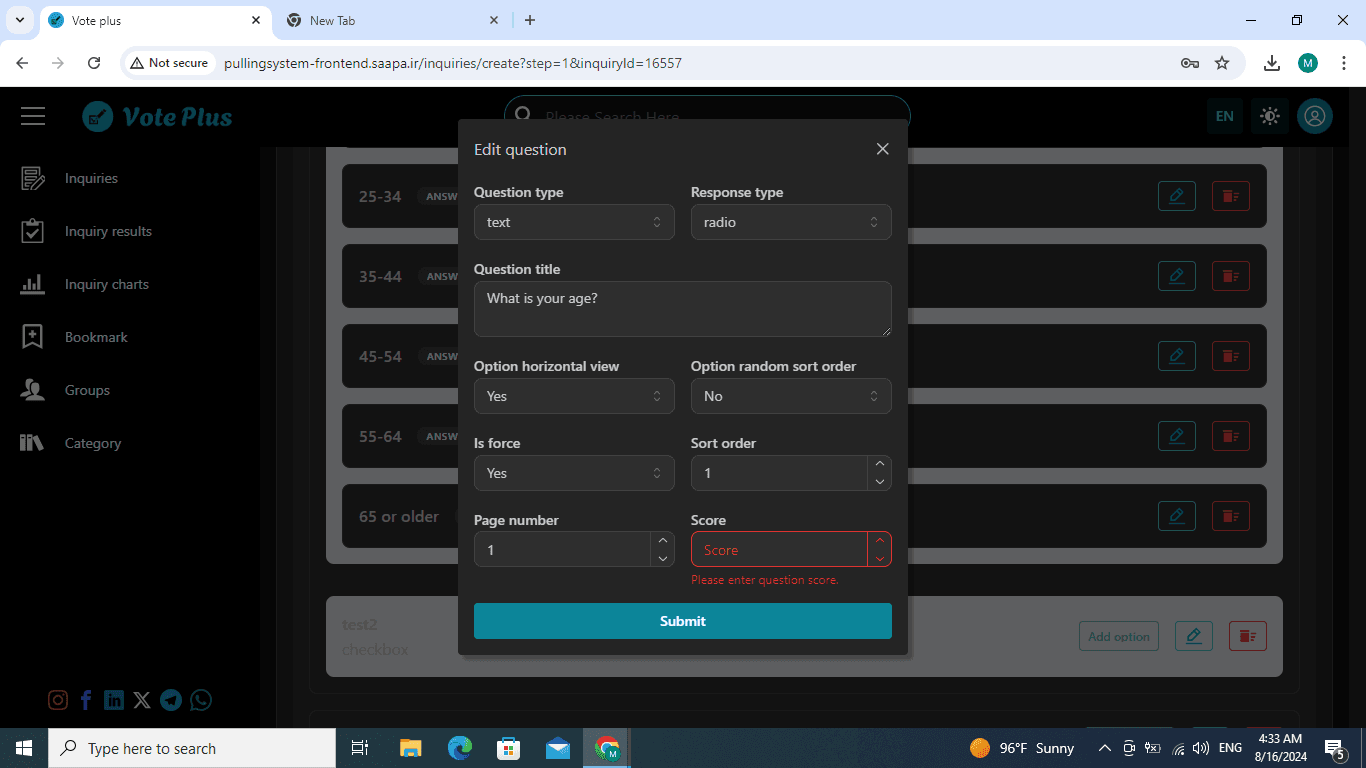Screen dimensions: 1366x768
Task: Toggle the light/dark theme icon
Action: (x=1269, y=116)
